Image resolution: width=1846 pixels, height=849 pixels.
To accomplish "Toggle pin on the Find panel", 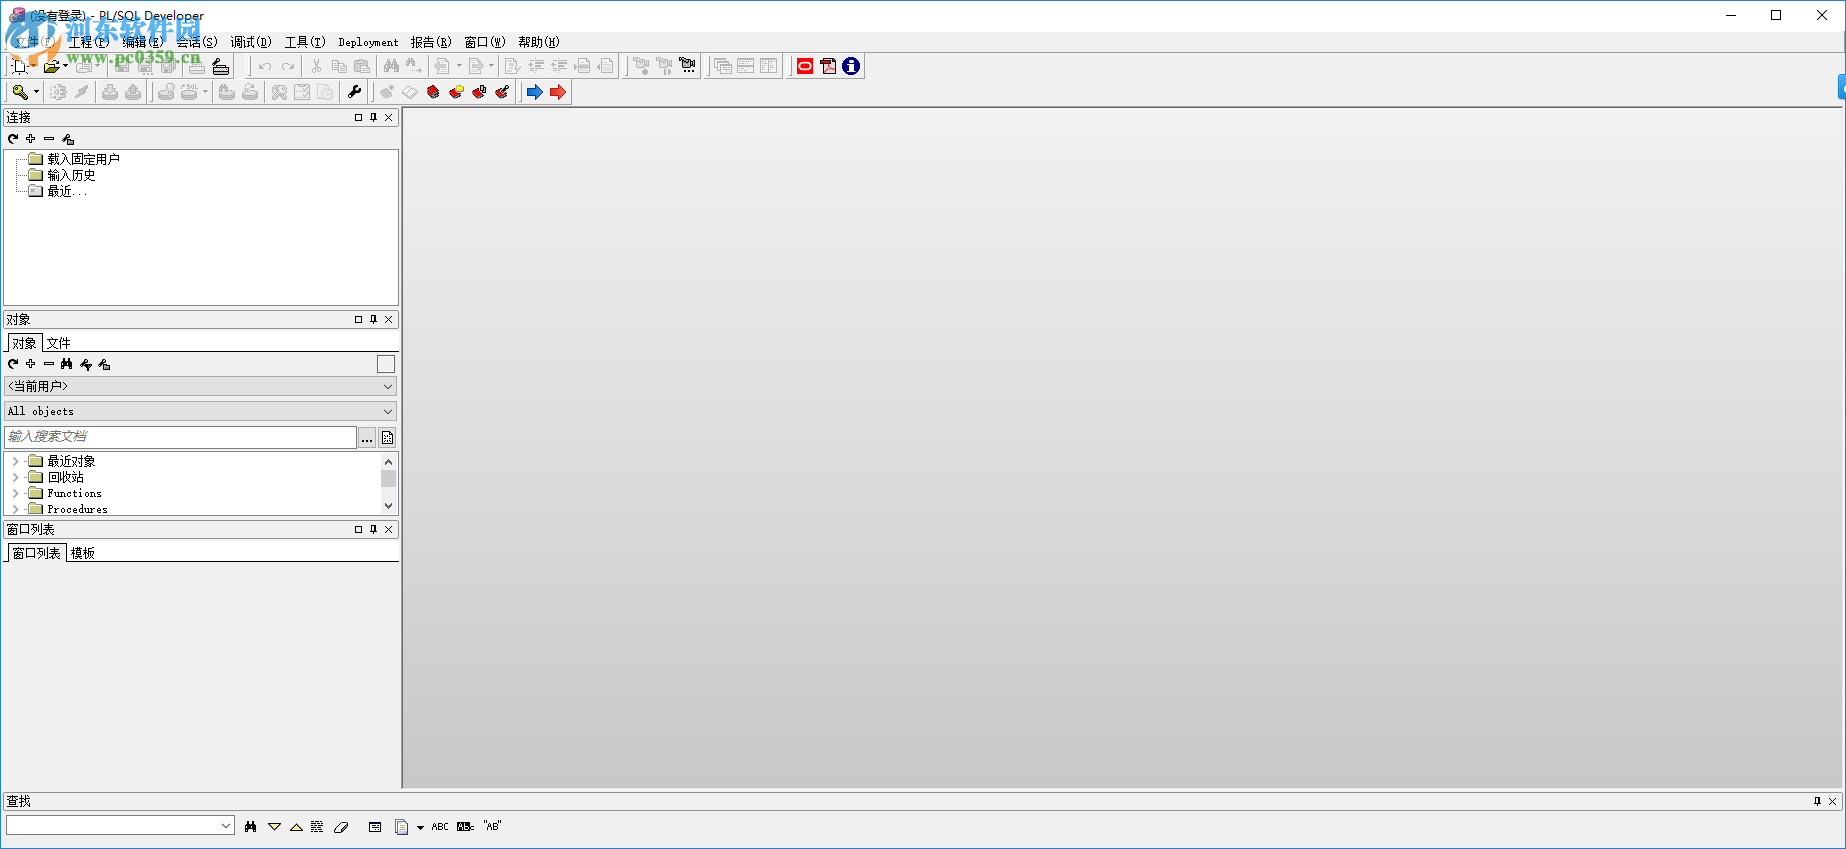I will click(x=1817, y=802).
